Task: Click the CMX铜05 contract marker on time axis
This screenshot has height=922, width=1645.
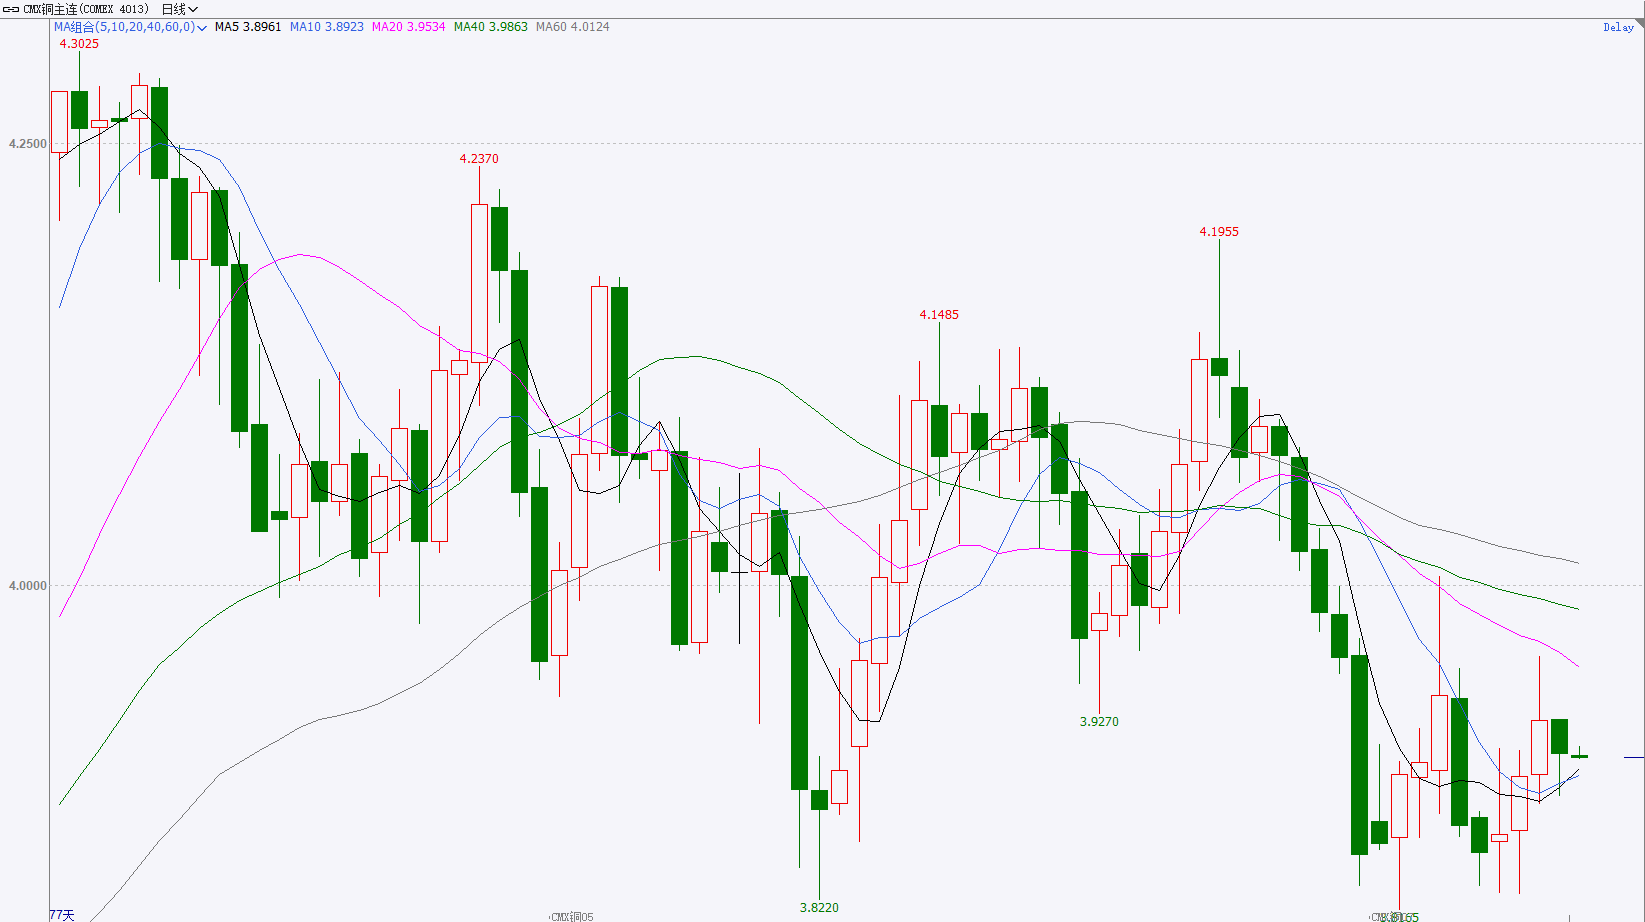Action: (x=573, y=917)
